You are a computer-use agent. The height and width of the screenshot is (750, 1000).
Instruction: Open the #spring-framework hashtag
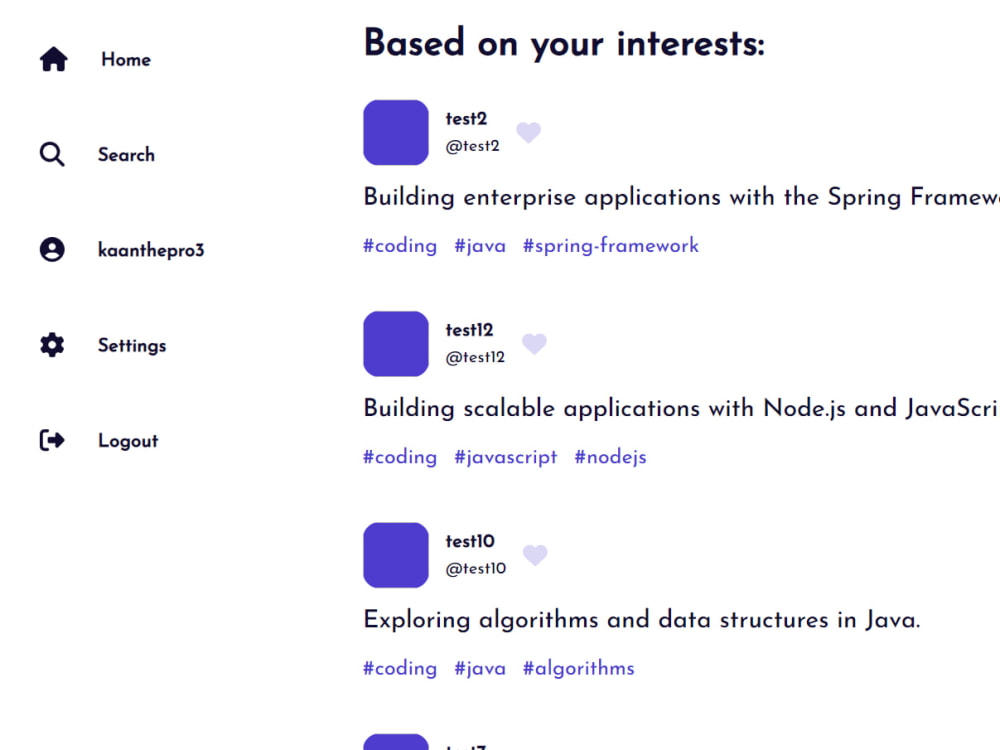pyautogui.click(x=610, y=245)
